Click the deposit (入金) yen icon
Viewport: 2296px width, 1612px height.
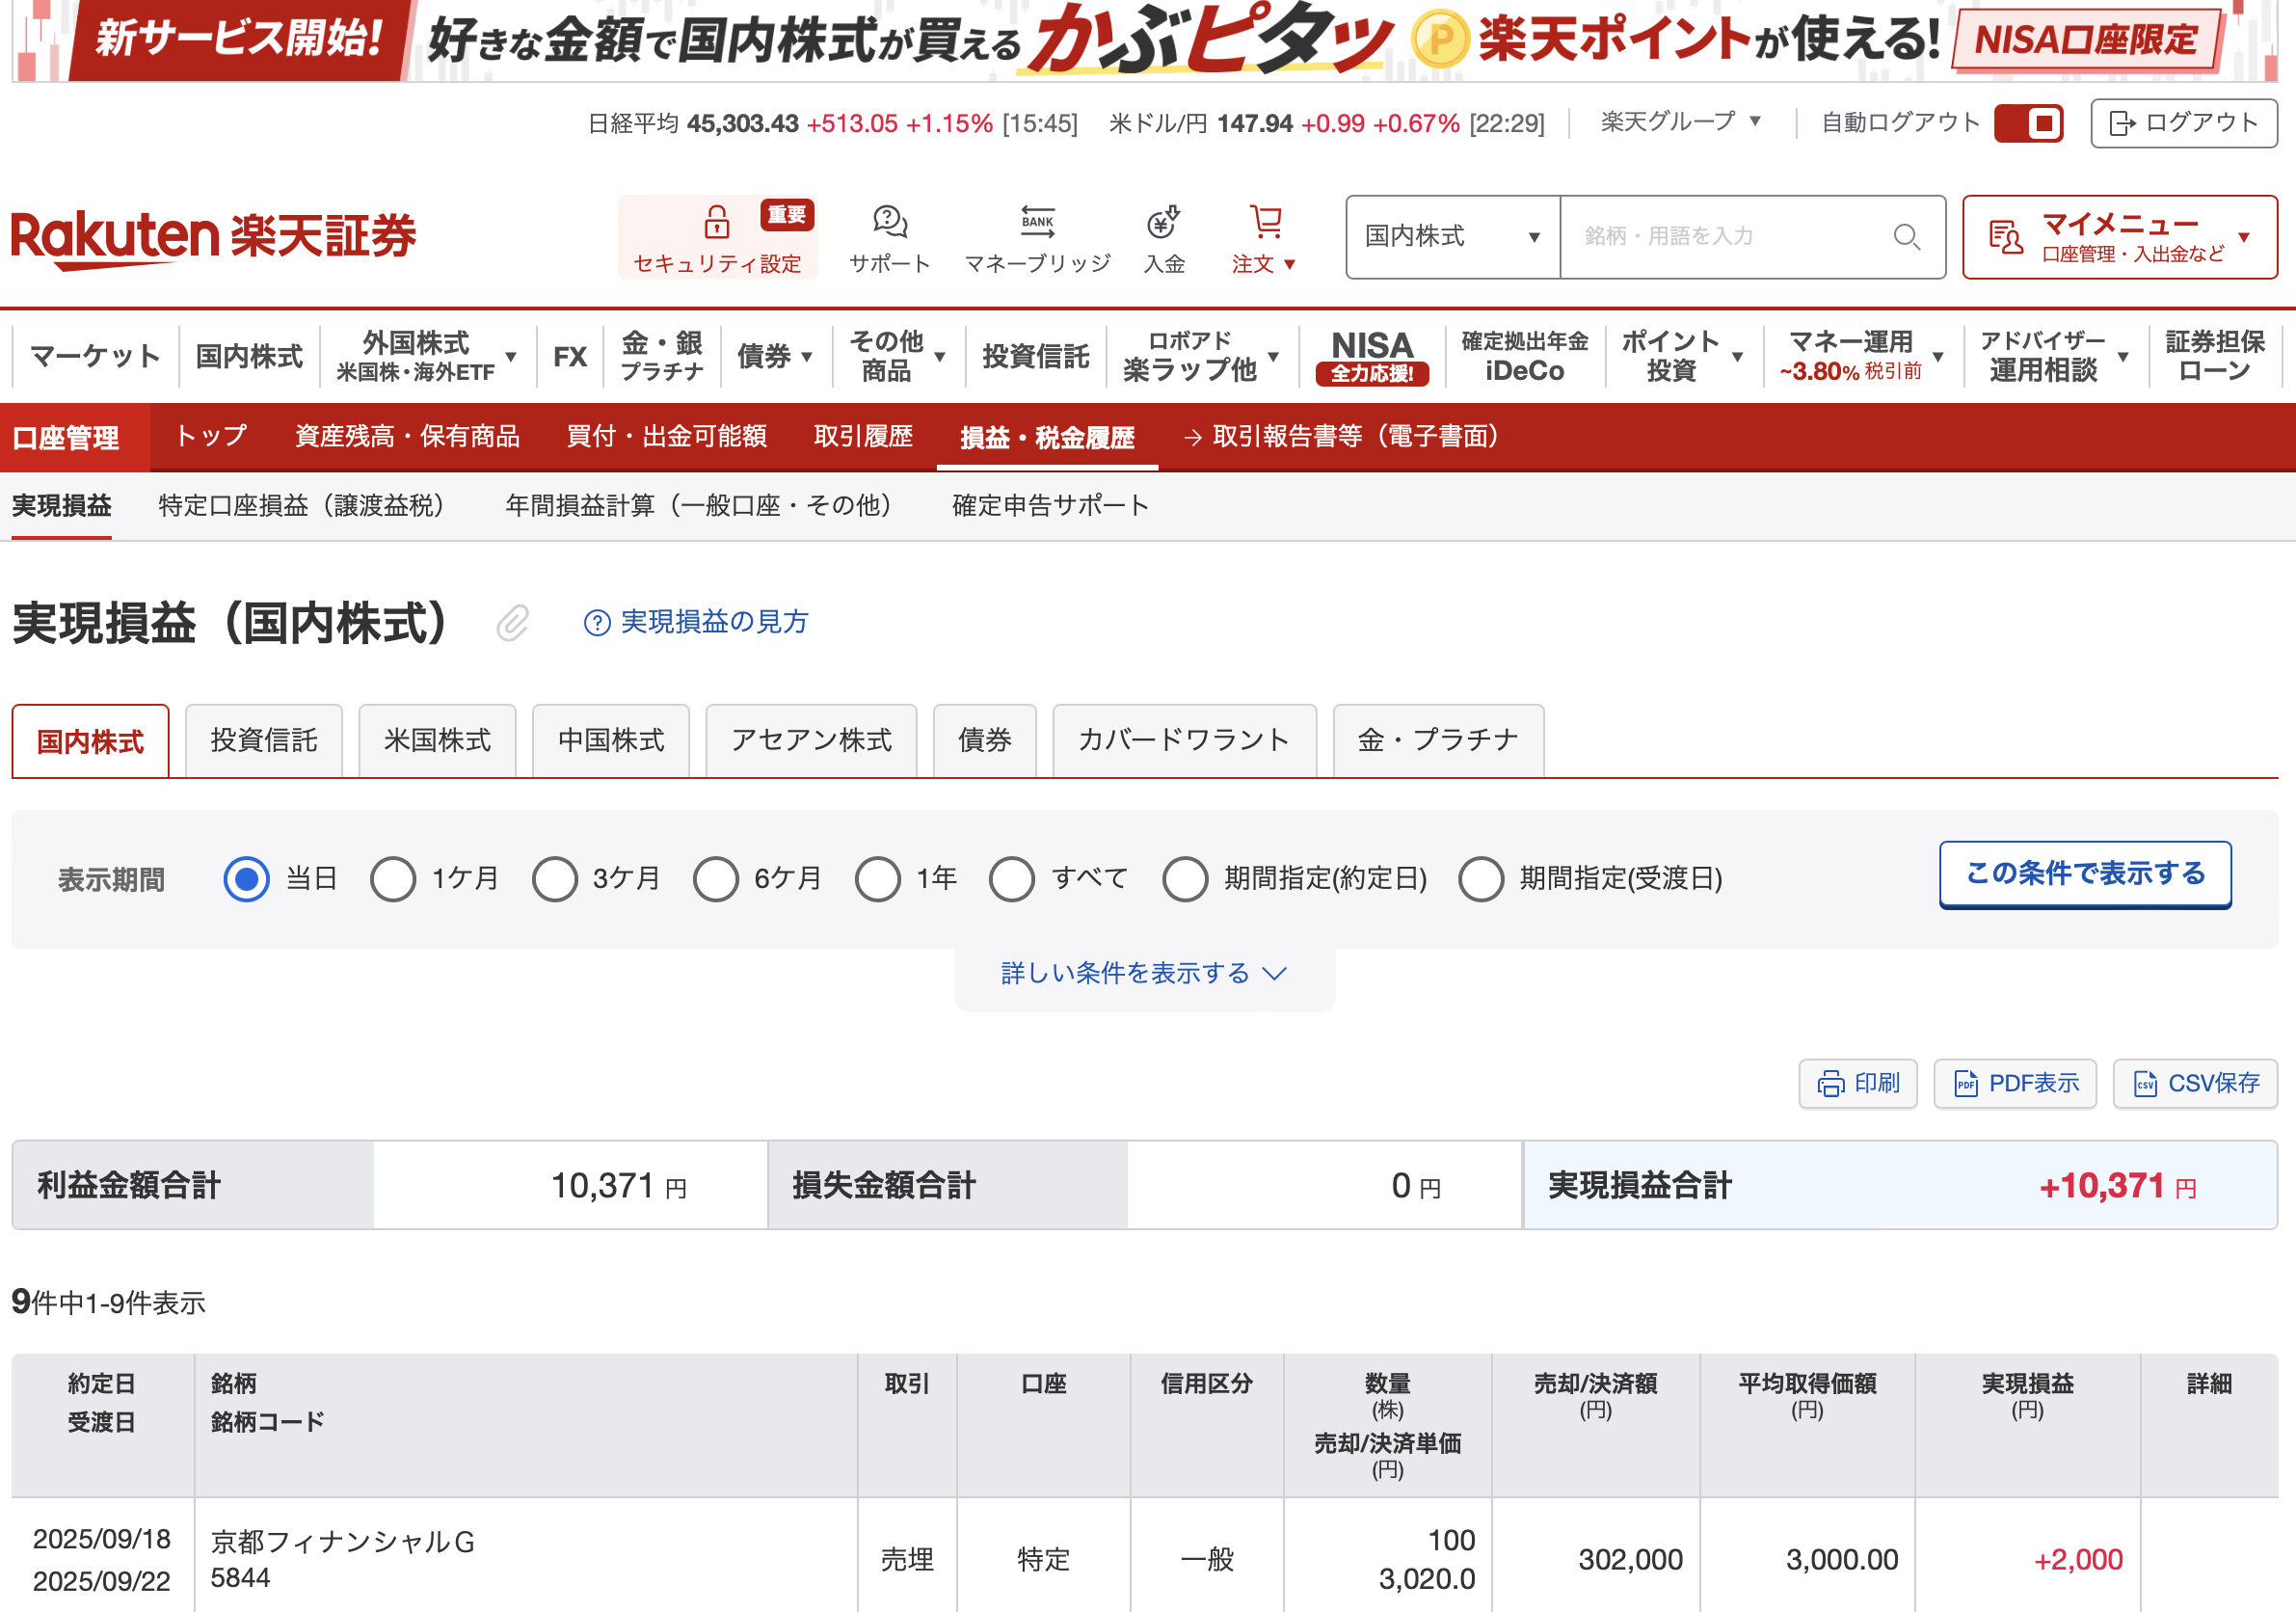coord(1163,221)
